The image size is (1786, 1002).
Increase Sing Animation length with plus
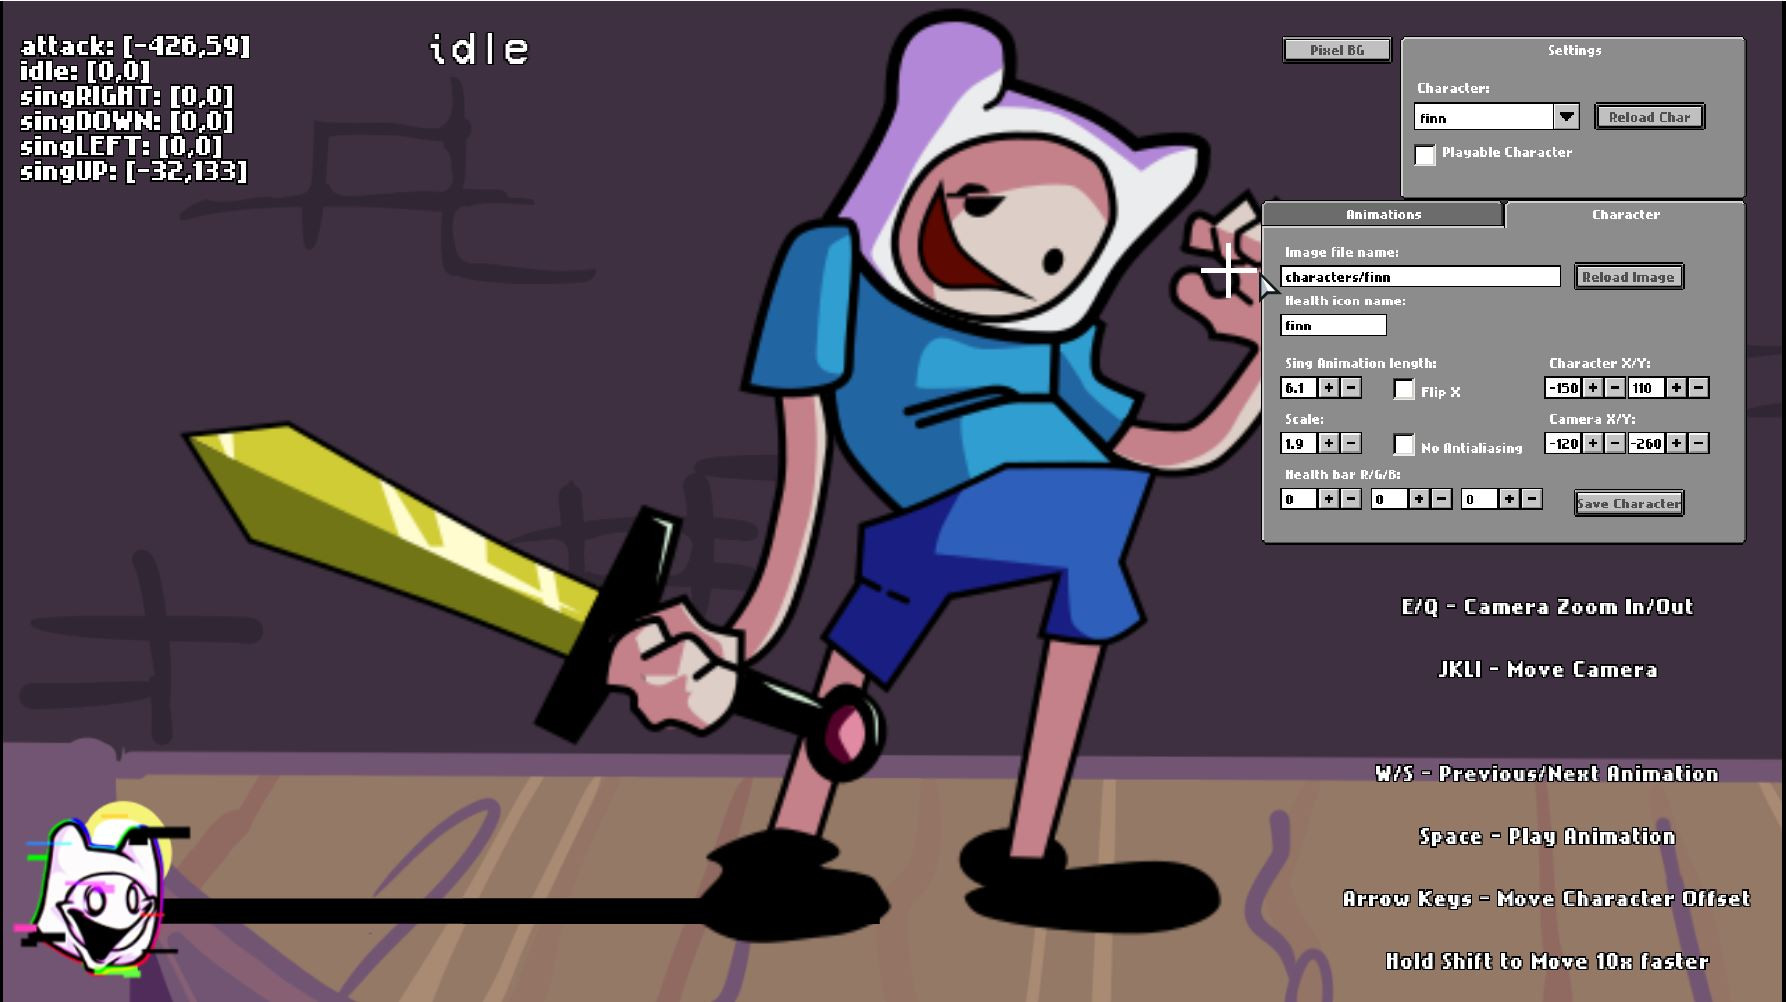[x=1329, y=388]
